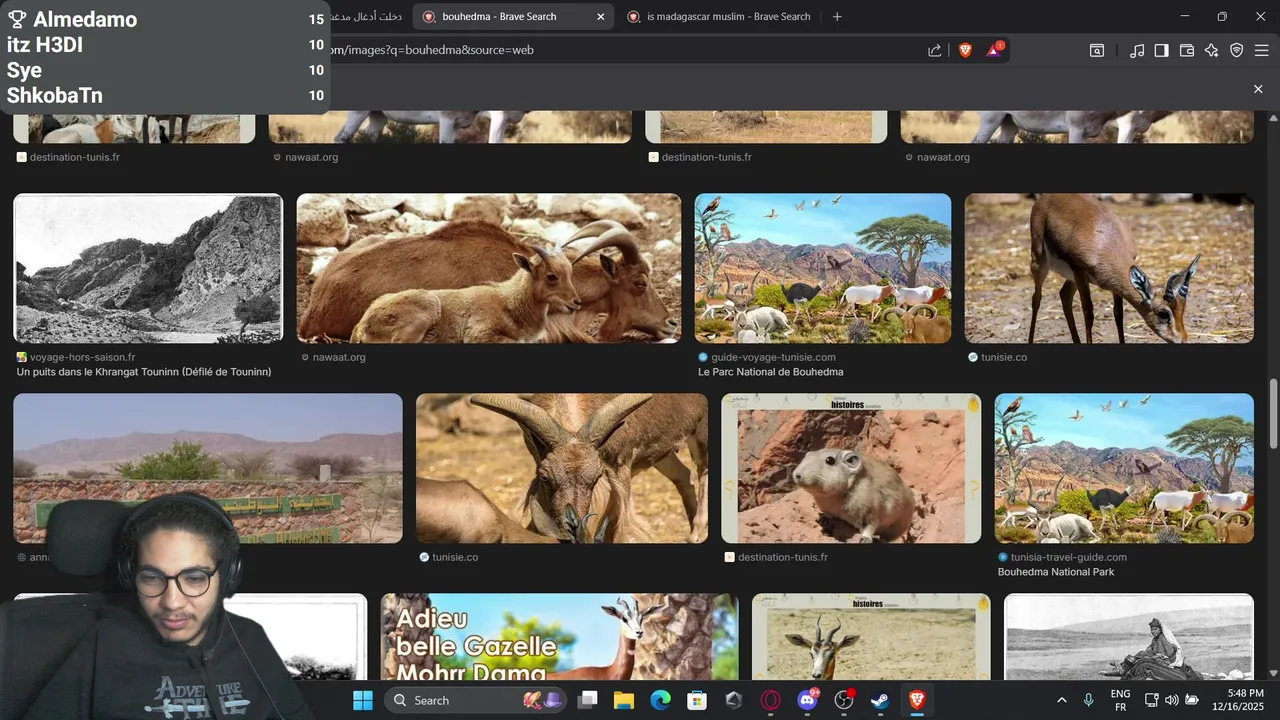Click the address bar URL field
This screenshot has height=720, width=1280.
click(620, 50)
